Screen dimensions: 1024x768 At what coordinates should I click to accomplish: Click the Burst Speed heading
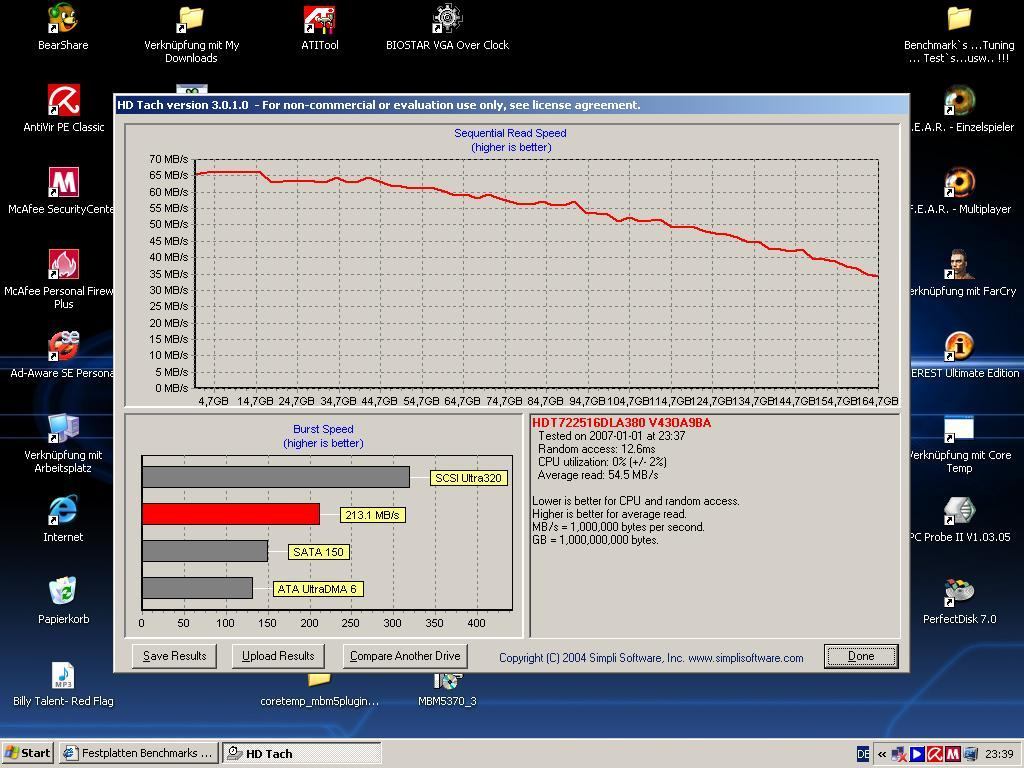[x=323, y=429]
